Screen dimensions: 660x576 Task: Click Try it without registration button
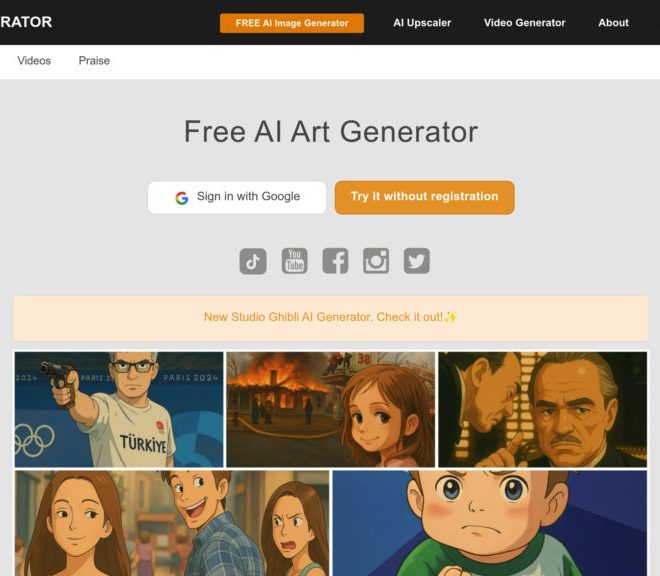pos(425,197)
